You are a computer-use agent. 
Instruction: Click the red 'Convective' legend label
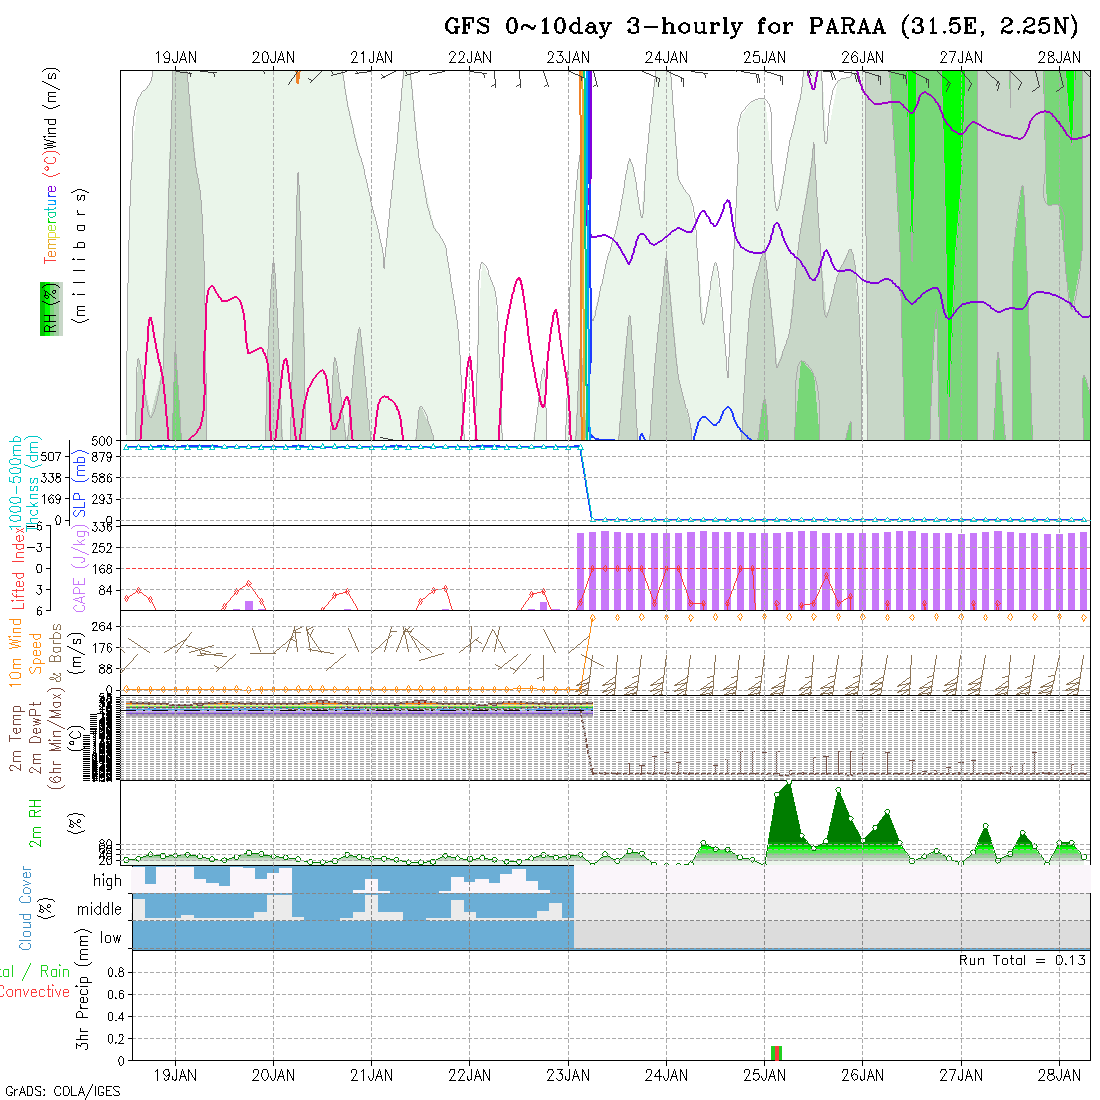pyautogui.click(x=35, y=992)
